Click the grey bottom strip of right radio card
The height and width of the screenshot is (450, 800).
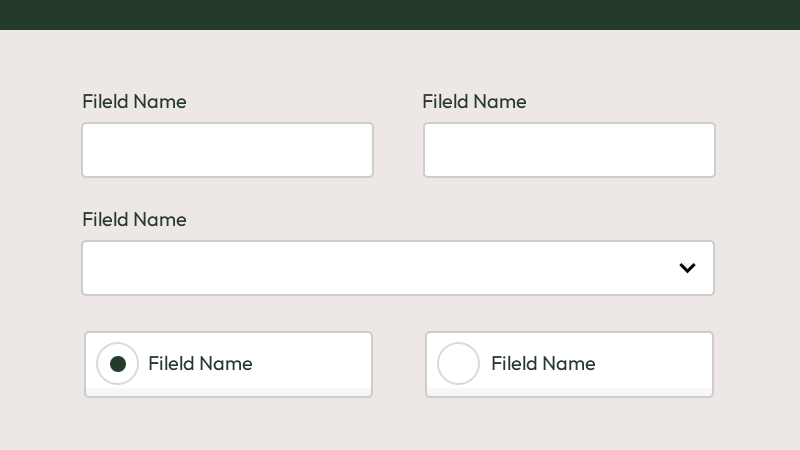(569, 392)
